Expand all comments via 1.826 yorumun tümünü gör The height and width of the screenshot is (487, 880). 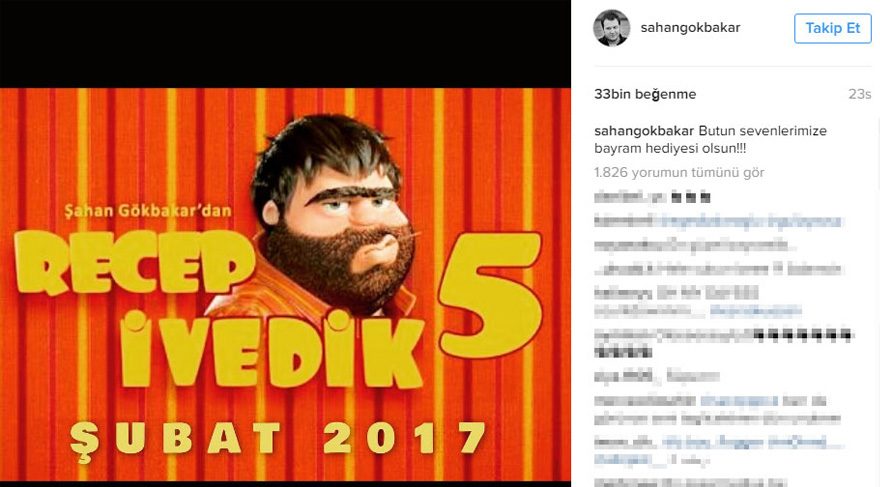(x=679, y=172)
